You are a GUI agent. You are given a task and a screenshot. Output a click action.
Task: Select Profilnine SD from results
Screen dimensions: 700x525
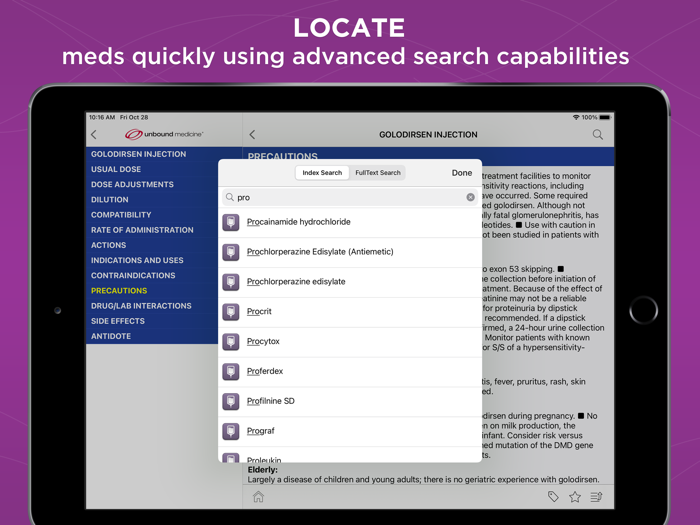350,401
